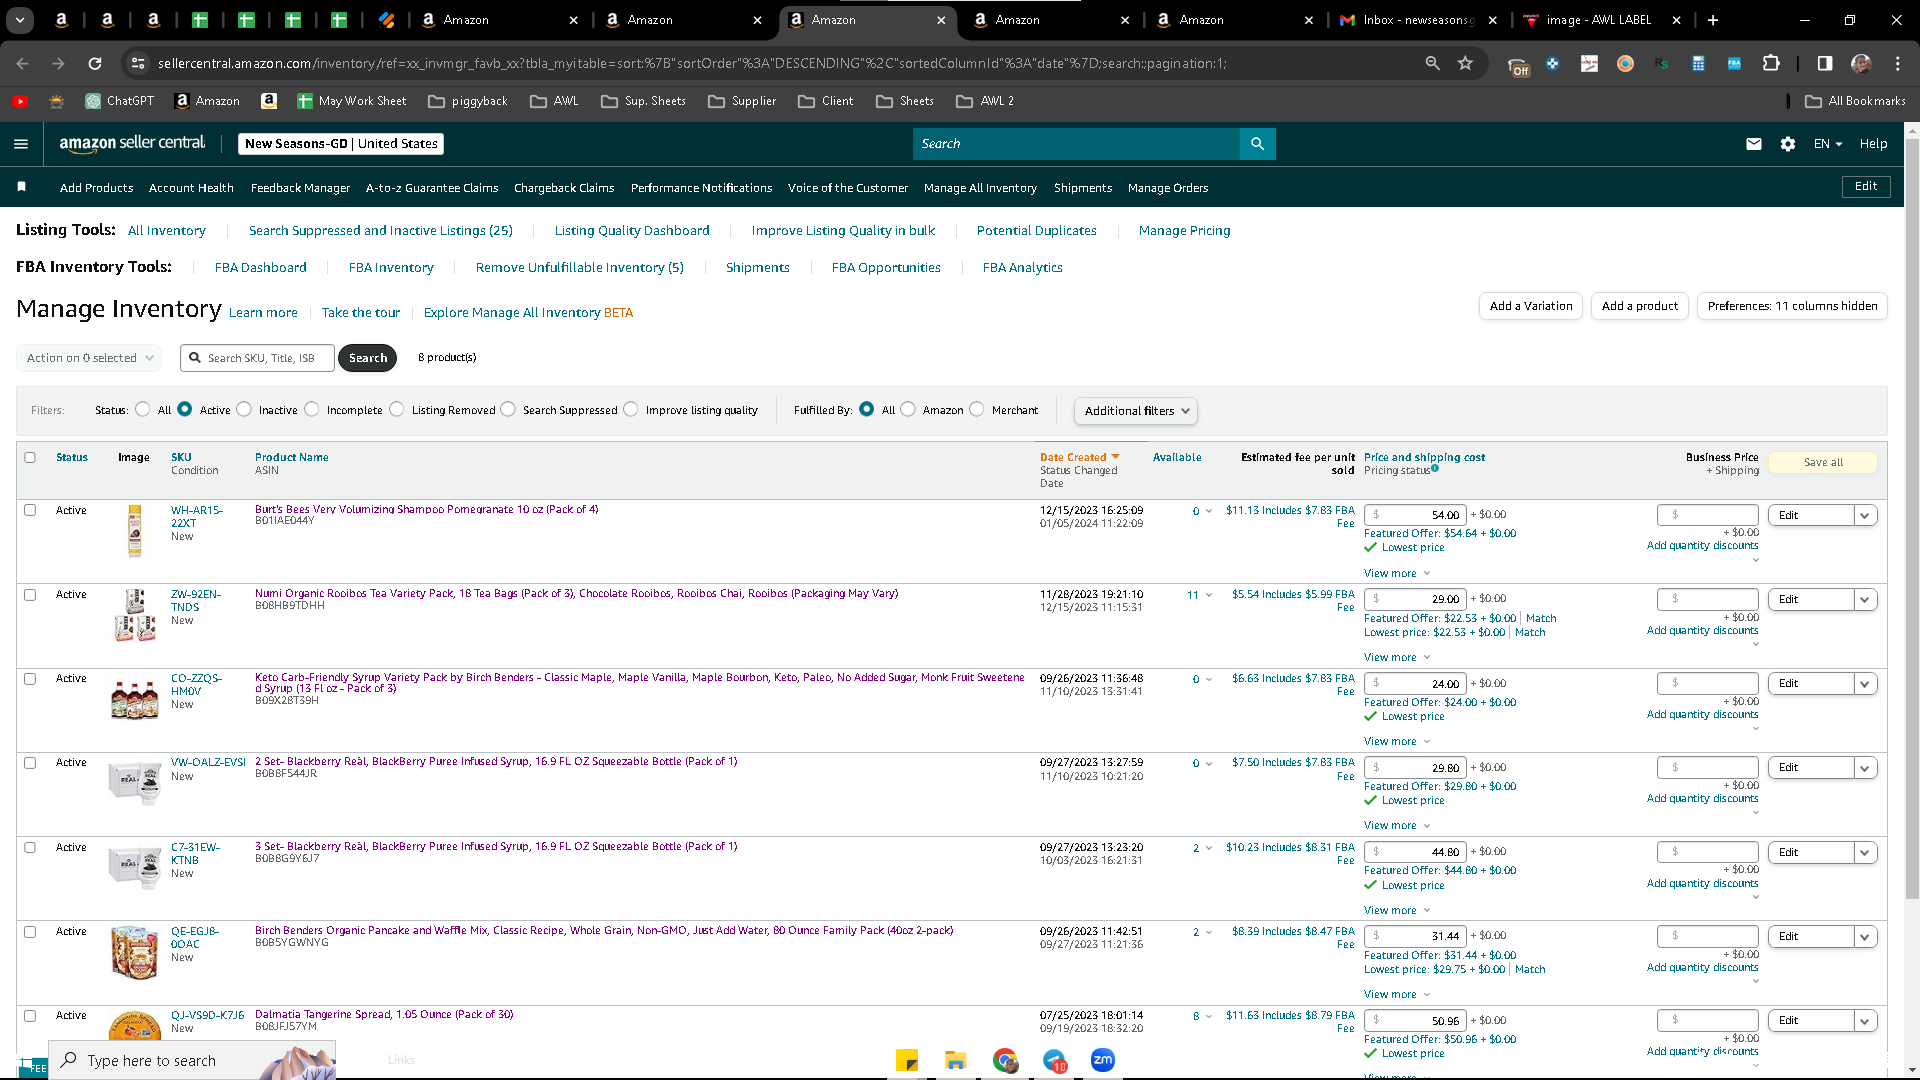The image size is (1920, 1080).
Task: Click the search magnifier button in the header
Action: [x=1257, y=144]
